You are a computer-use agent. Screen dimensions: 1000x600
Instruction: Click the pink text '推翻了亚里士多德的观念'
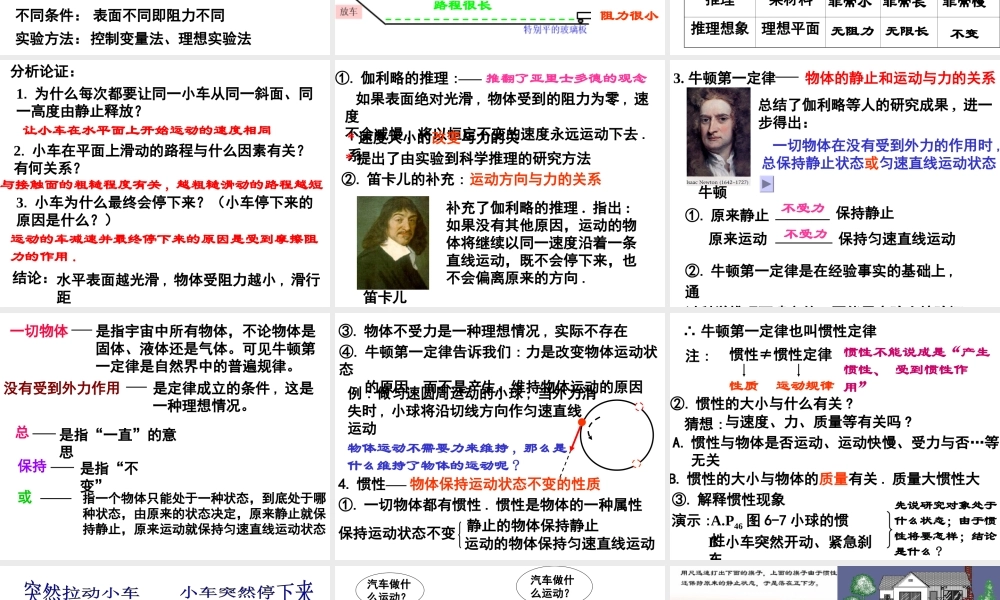[566, 78]
